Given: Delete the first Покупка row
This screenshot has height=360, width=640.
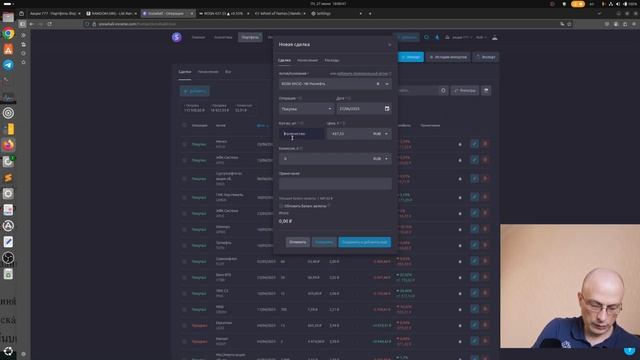Looking at the screenshot, I should coord(485,144).
